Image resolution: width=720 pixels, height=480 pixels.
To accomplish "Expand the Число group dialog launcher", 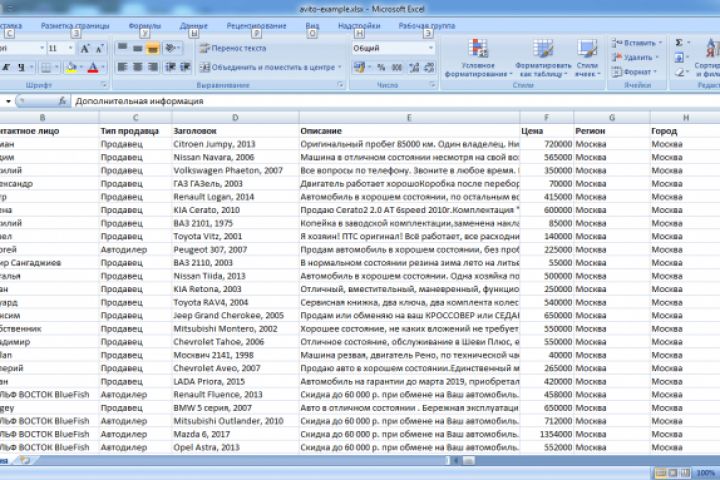I will coord(432,85).
